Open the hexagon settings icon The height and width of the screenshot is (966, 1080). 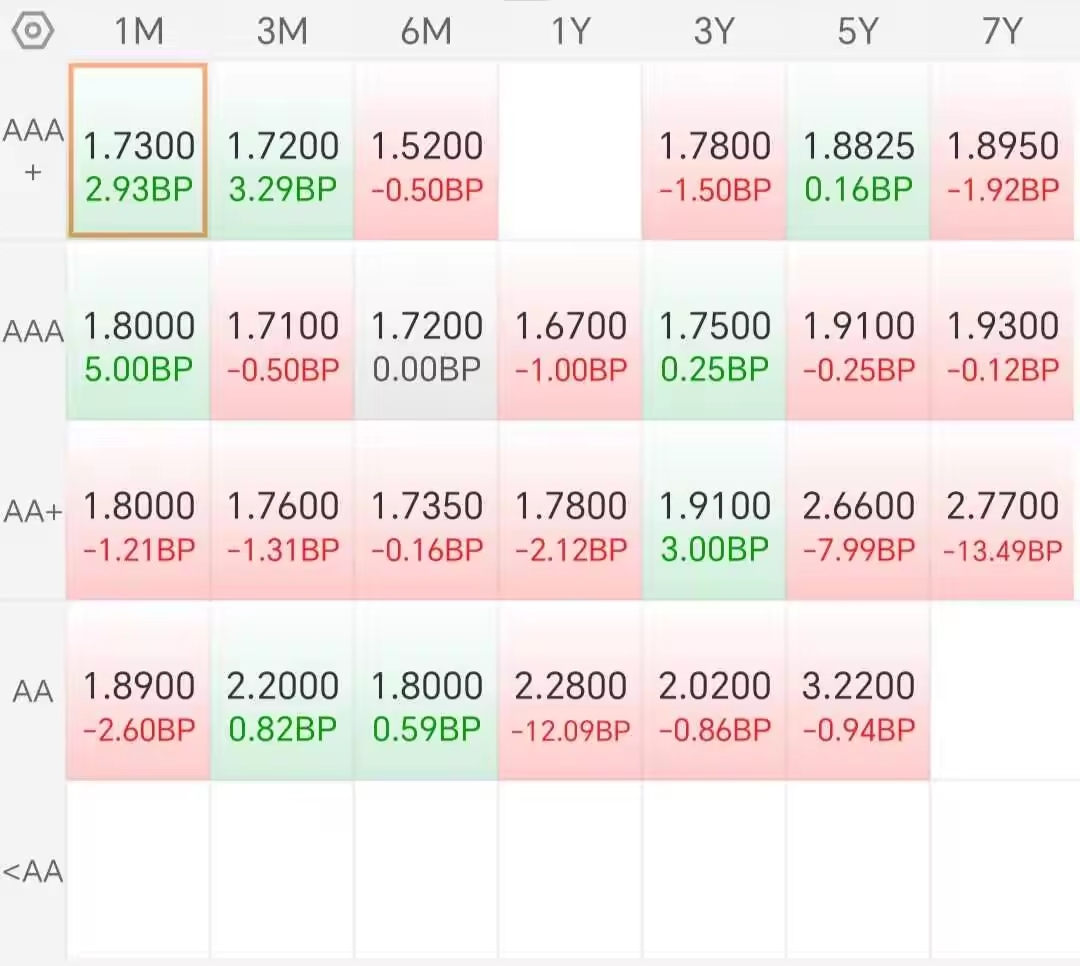click(32, 31)
